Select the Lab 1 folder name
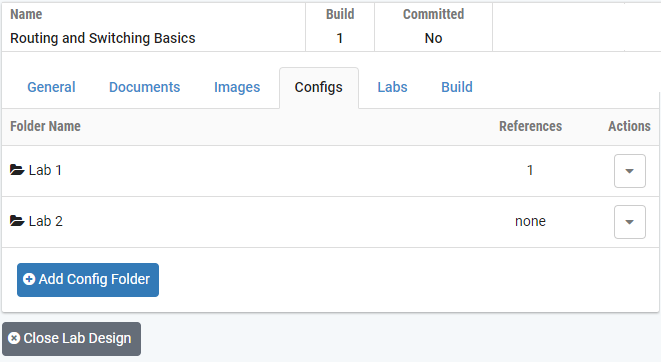 46,170
